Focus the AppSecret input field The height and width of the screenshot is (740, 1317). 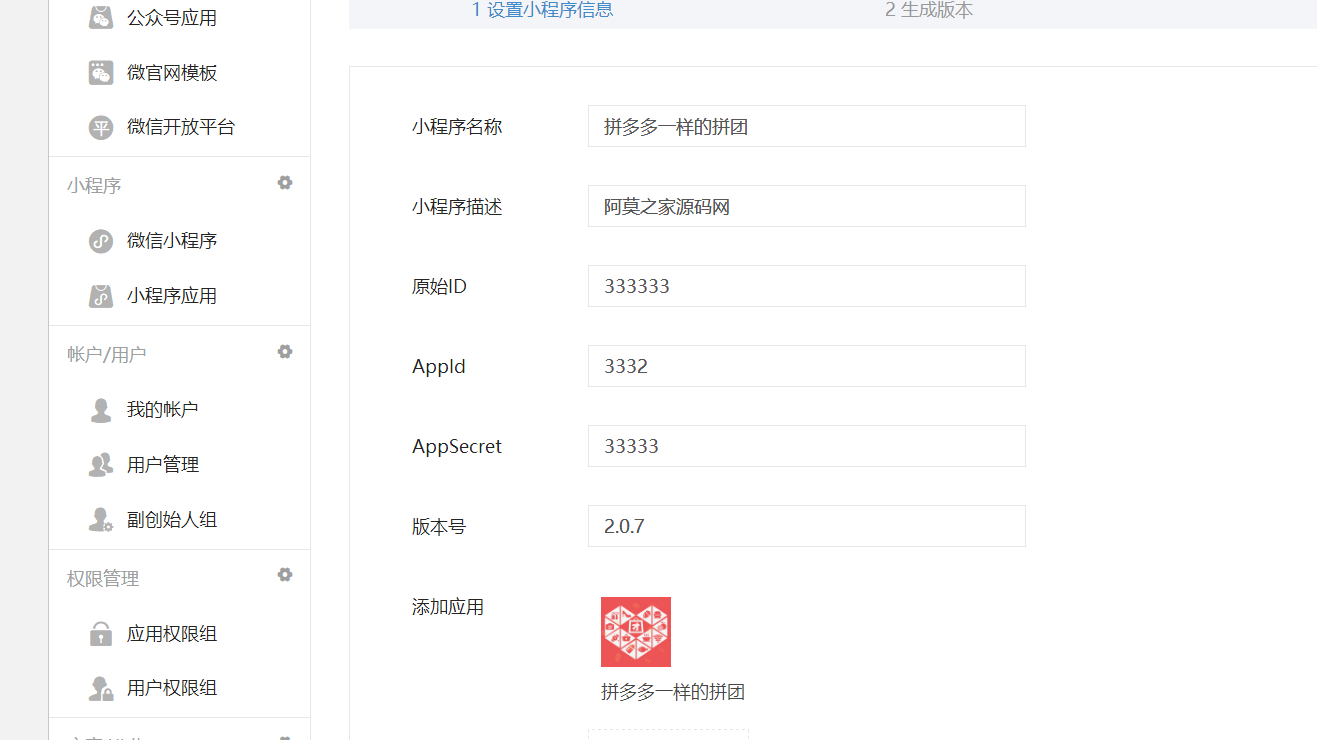[807, 446]
